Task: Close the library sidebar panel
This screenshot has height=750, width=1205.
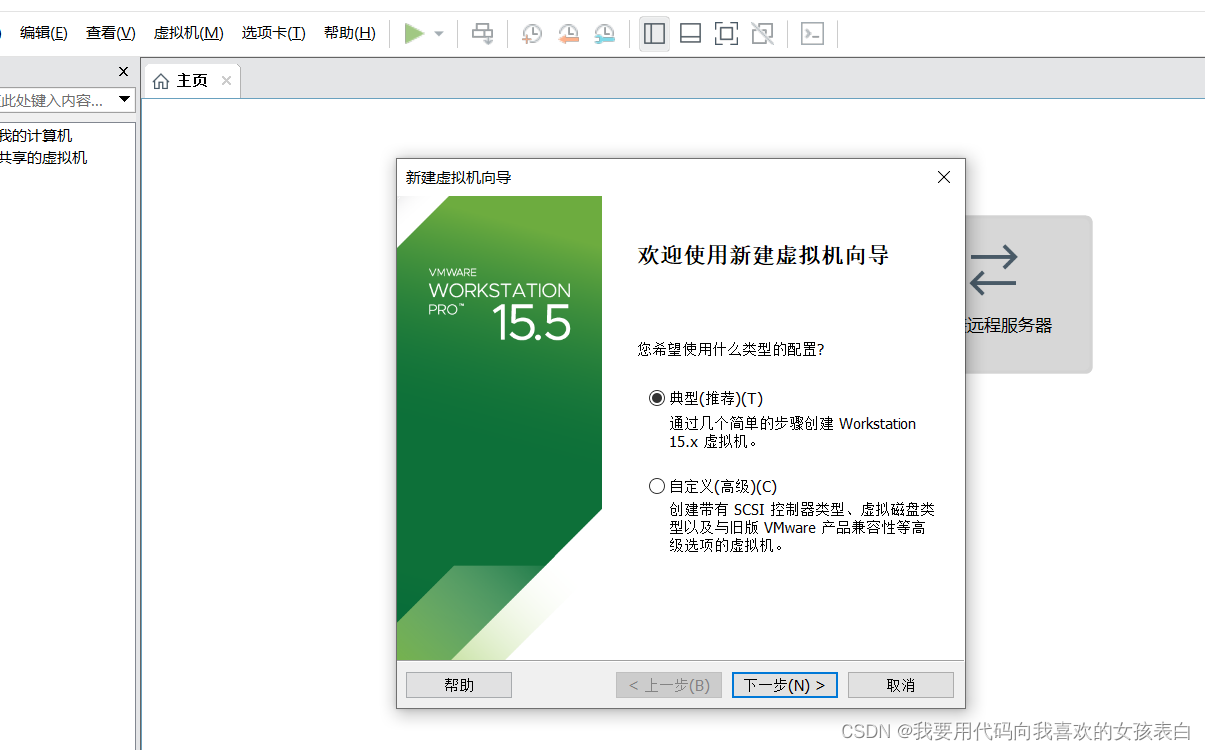Action: [123, 72]
